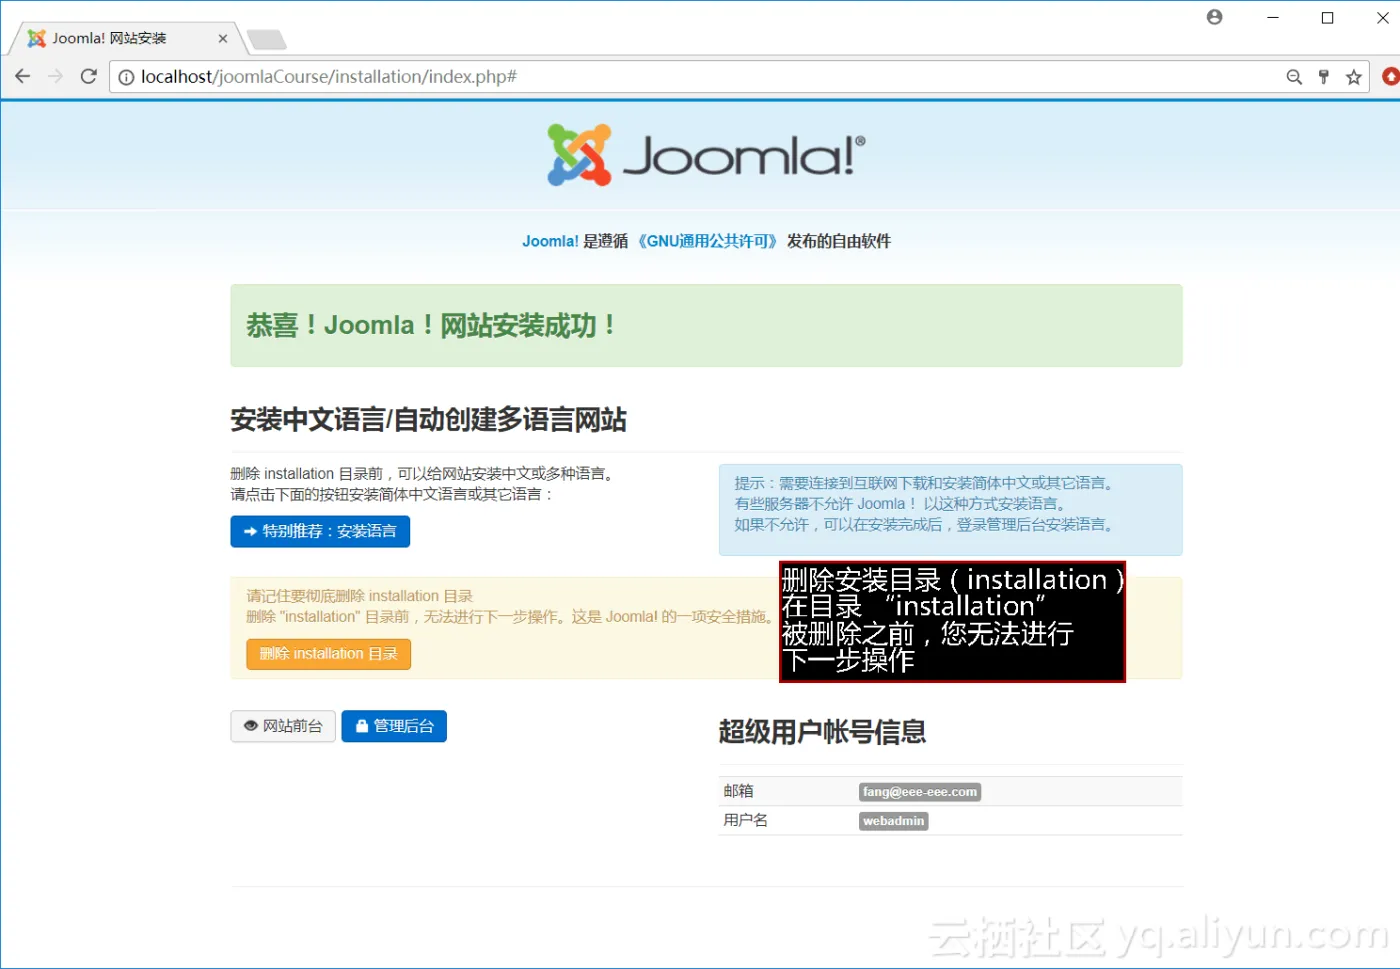Go back with the browser back arrow
The width and height of the screenshot is (1400, 969).
coord(22,76)
